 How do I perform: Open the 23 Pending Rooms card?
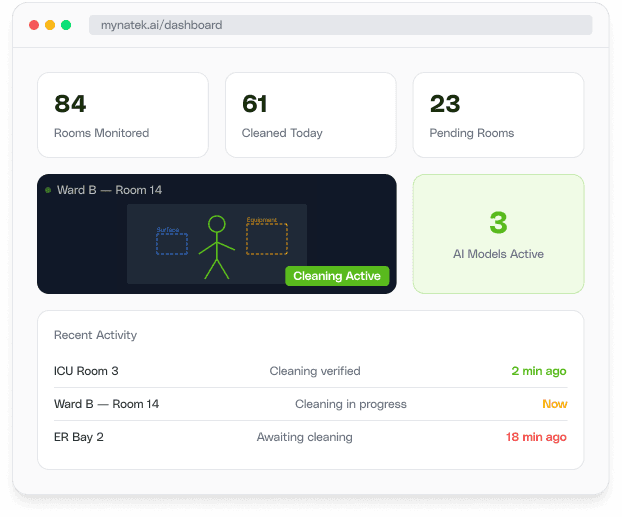tap(498, 115)
